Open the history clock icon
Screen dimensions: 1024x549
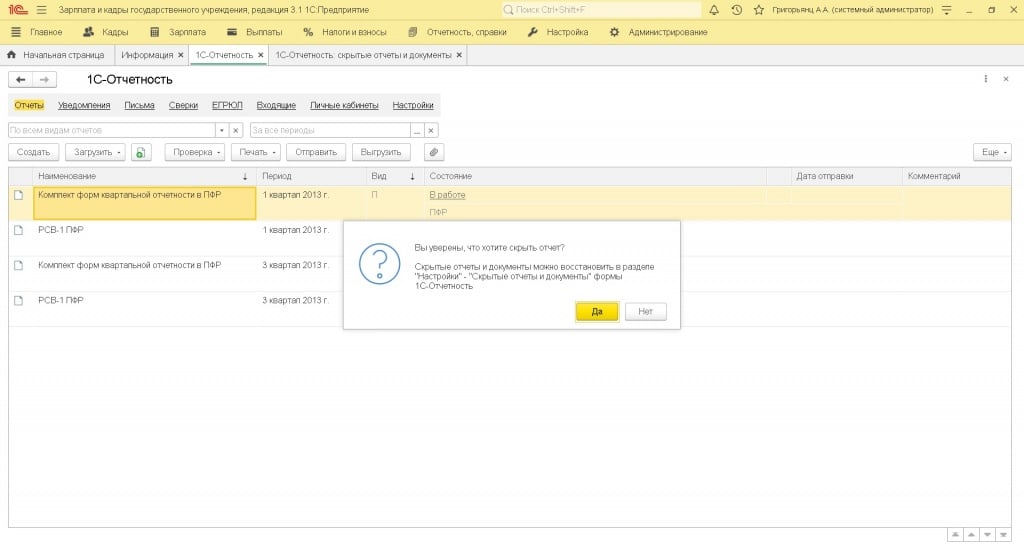[736, 10]
